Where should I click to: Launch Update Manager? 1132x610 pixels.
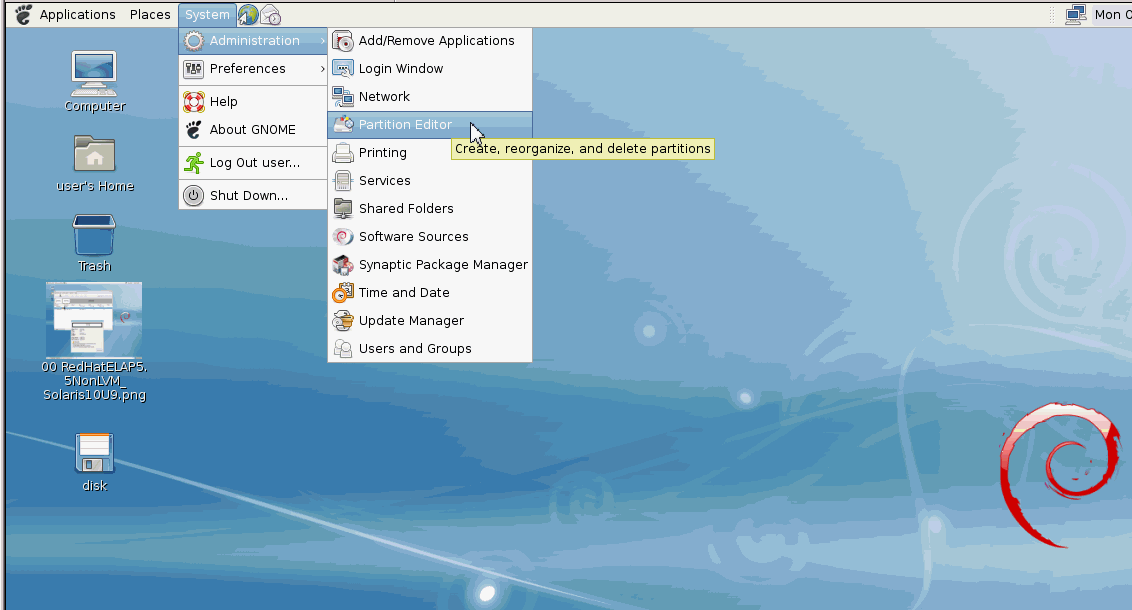point(430,321)
